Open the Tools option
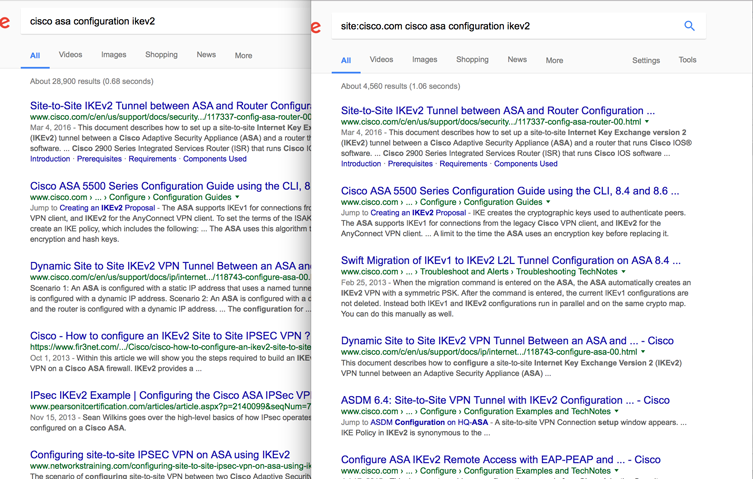Screen dimensions: 753x479 point(687,60)
